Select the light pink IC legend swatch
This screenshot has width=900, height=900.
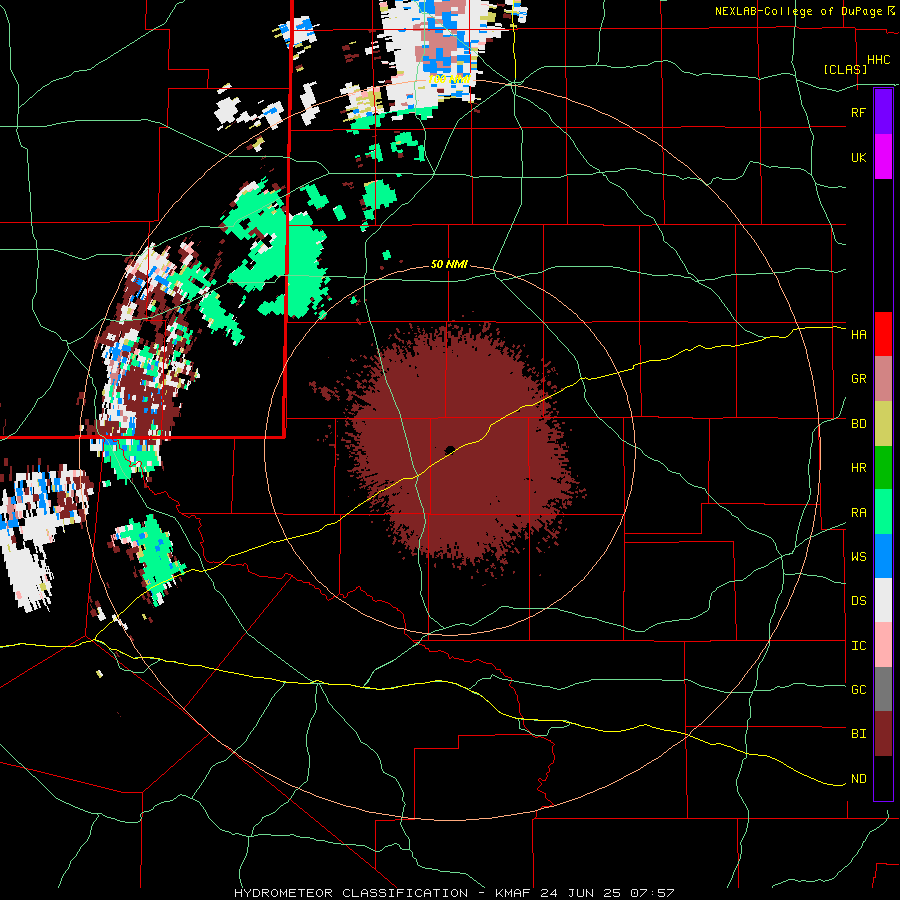click(x=883, y=645)
